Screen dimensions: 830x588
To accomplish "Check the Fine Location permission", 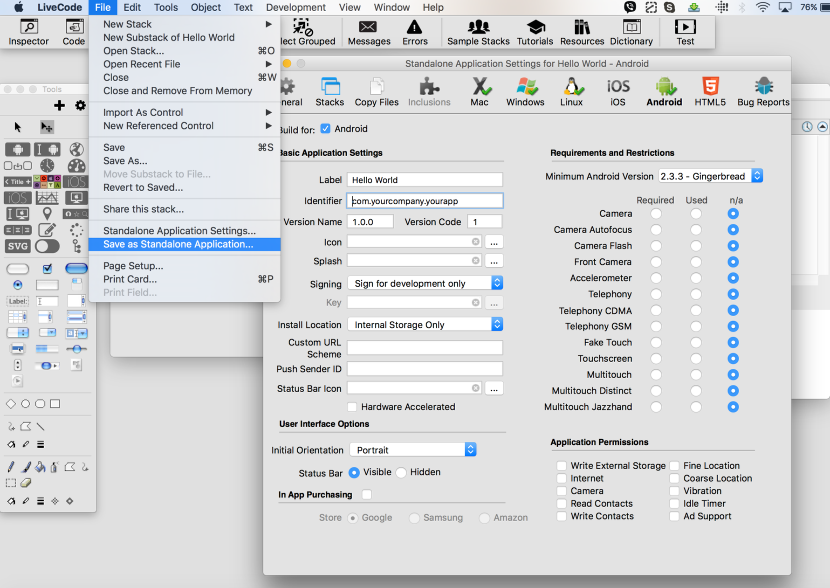I will pyautogui.click(x=674, y=466).
